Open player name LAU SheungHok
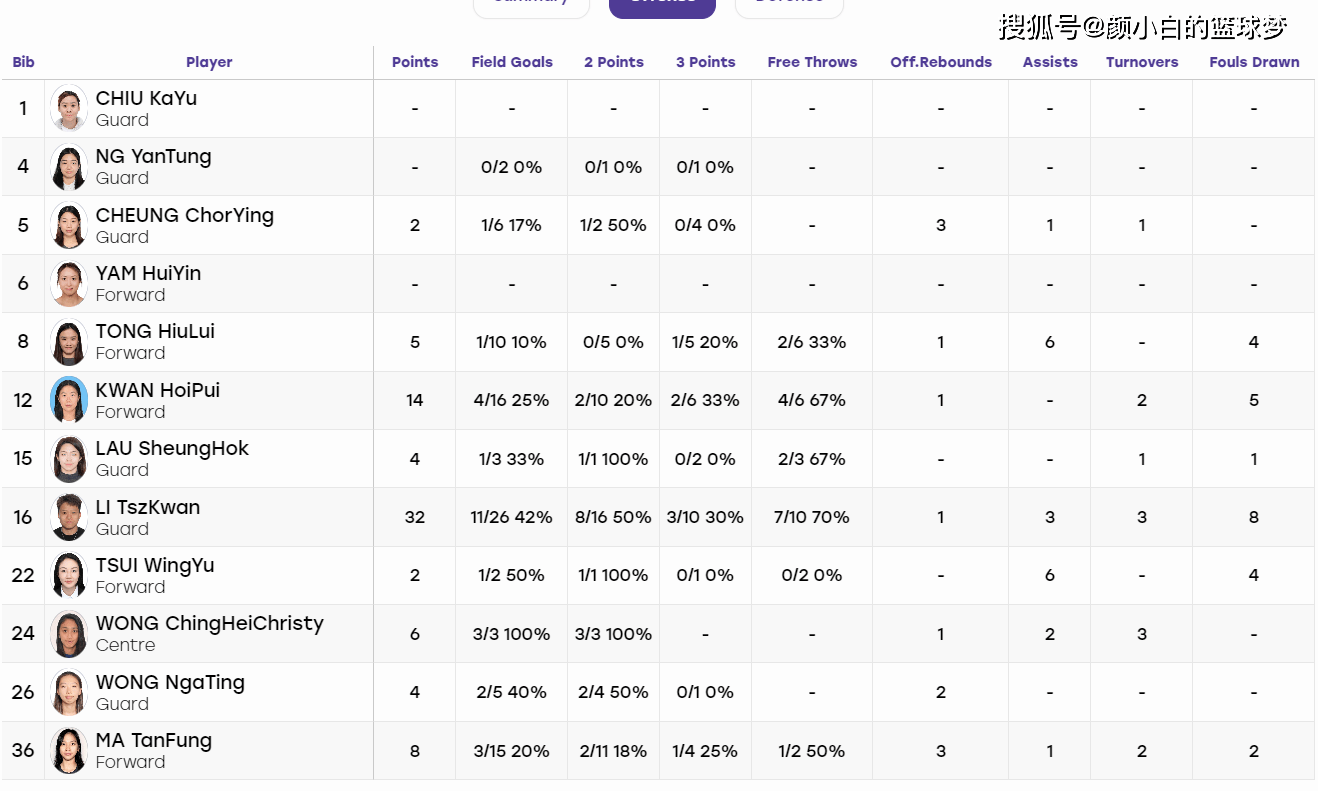The width and height of the screenshot is (1318, 791). [172, 448]
